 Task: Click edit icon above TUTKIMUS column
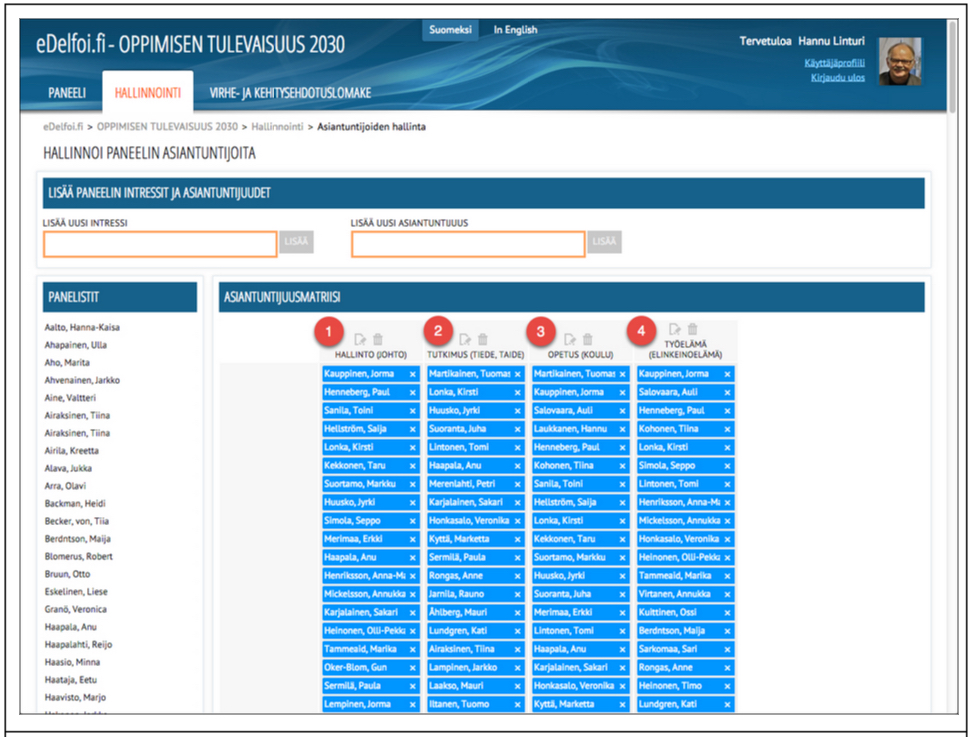(x=465, y=340)
